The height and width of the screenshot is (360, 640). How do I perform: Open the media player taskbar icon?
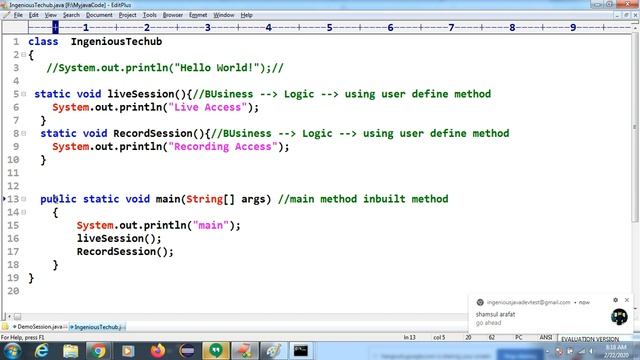coord(128,351)
